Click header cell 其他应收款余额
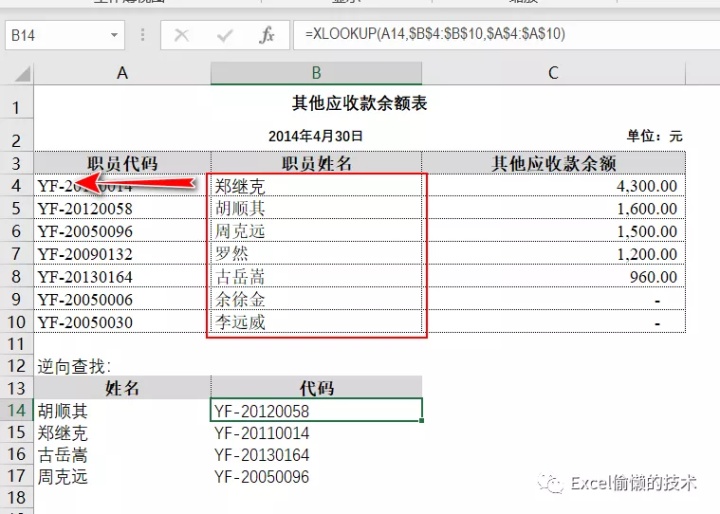This screenshot has width=720, height=514. point(553,163)
